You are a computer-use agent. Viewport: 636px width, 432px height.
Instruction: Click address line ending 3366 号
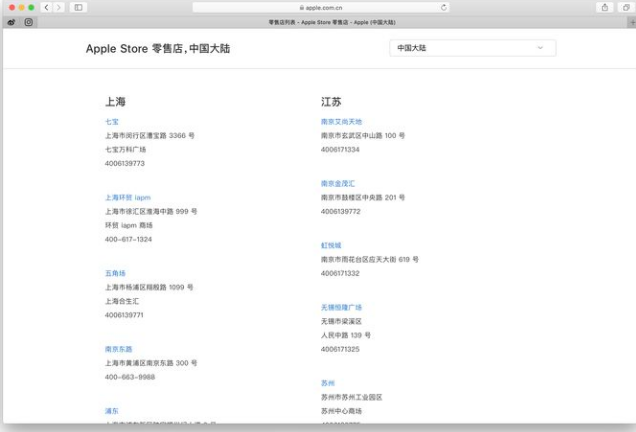tap(150, 135)
